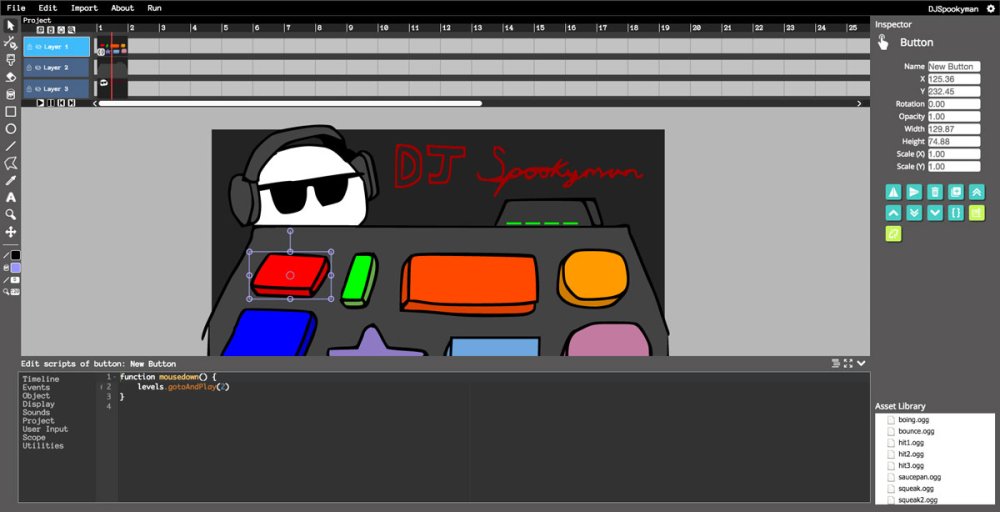Pick the Text tool (letter A)
The width and height of the screenshot is (1000, 512).
point(10,198)
